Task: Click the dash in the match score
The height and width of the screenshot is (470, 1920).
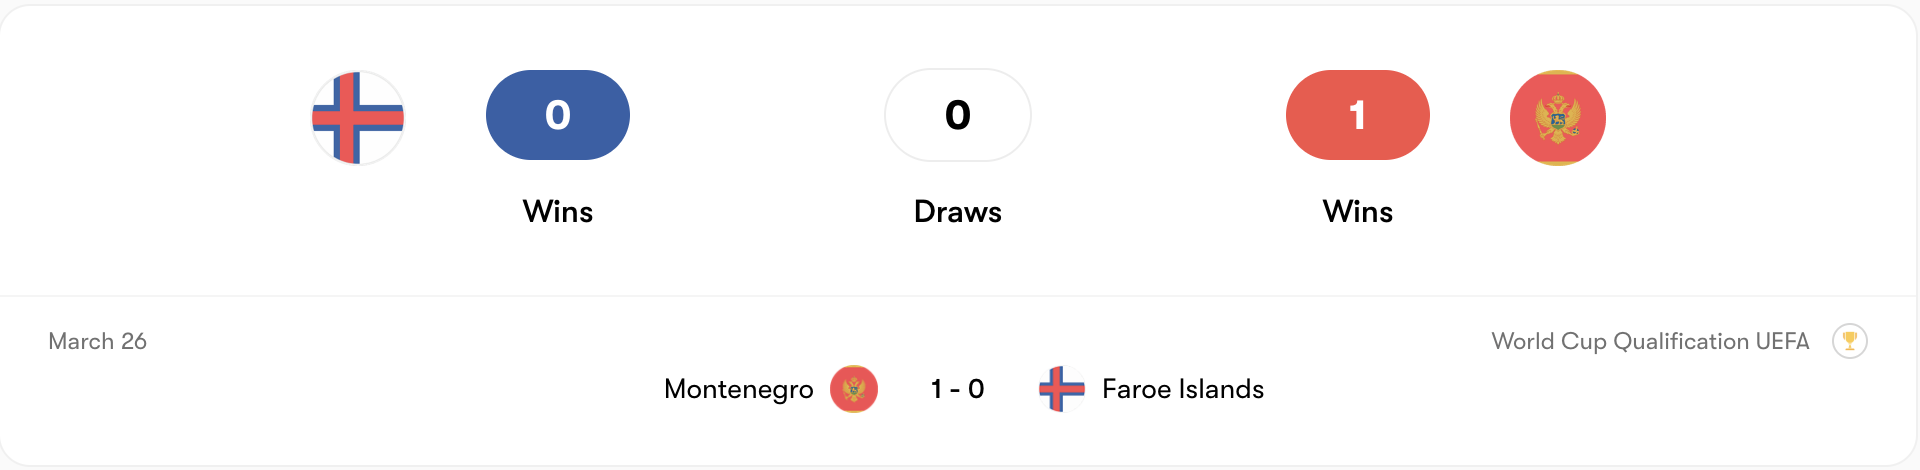Action: (x=955, y=390)
